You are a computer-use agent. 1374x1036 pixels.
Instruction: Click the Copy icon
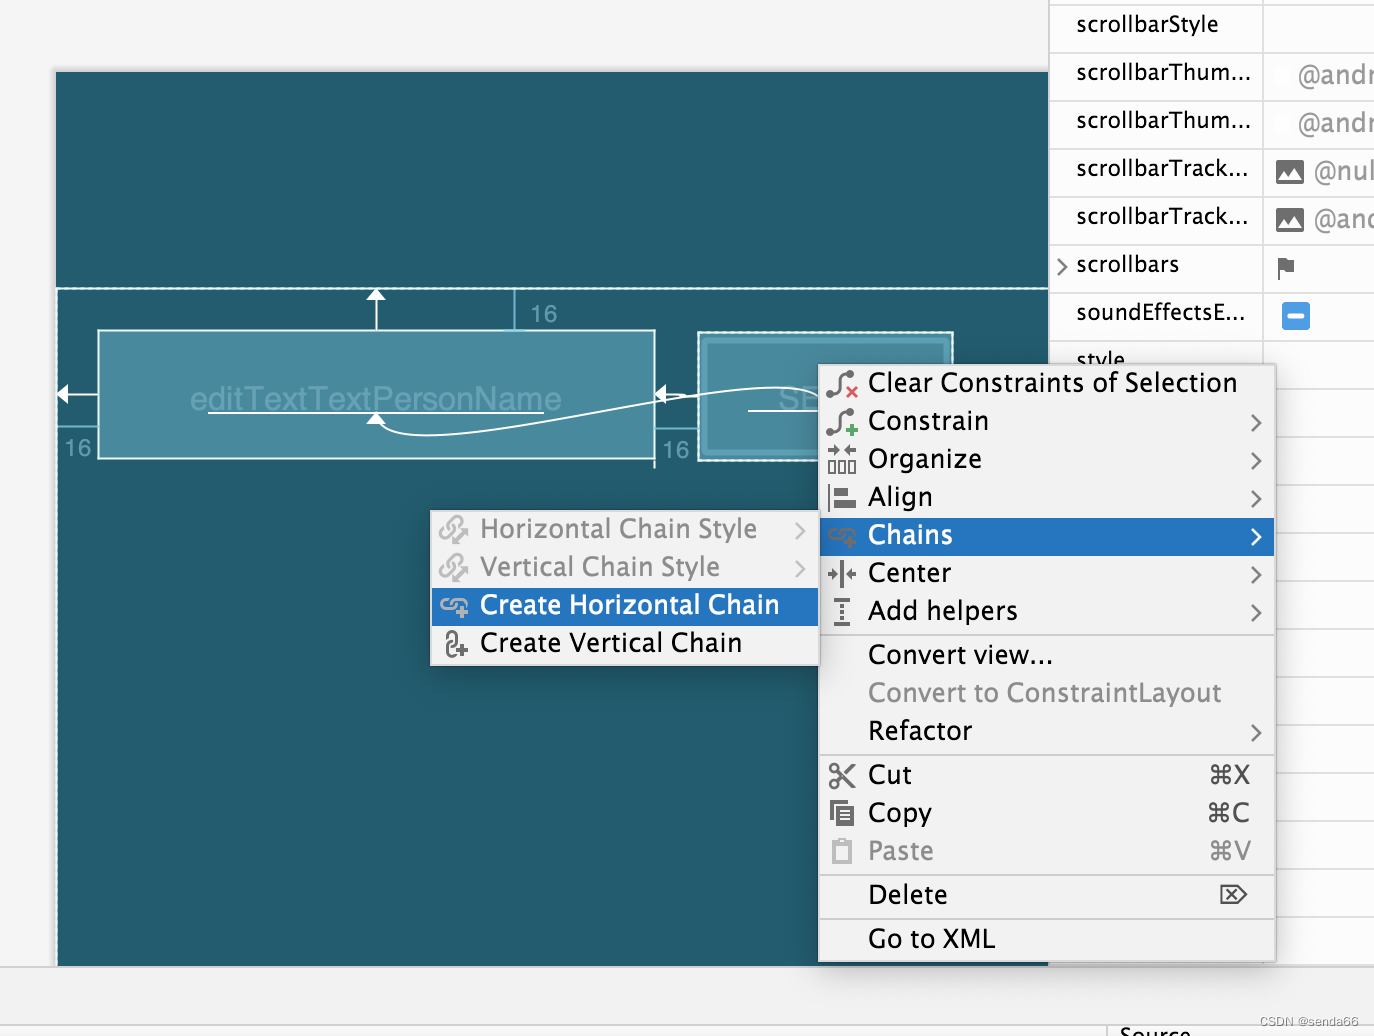(842, 813)
